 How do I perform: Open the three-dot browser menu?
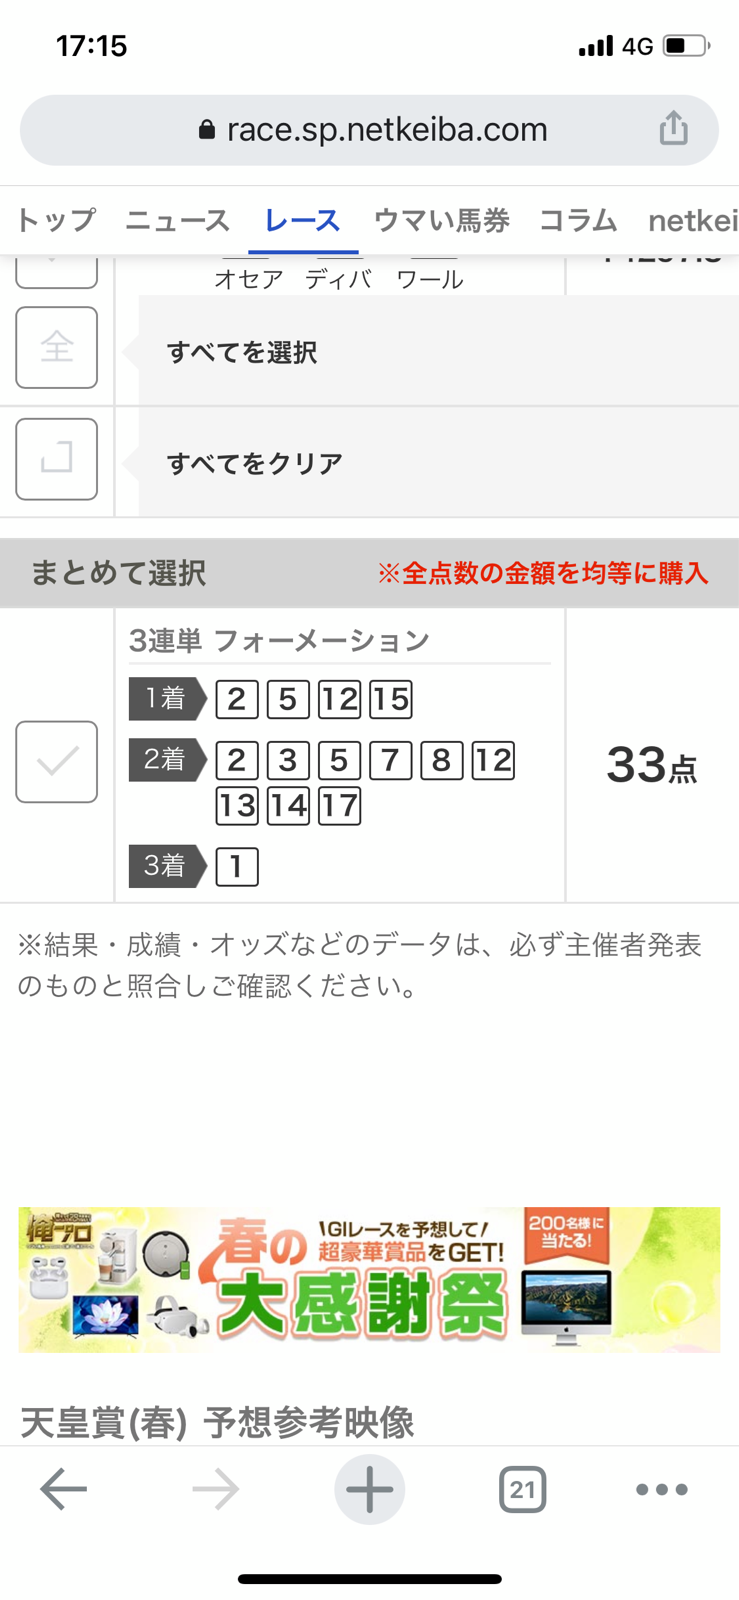[661, 1489]
